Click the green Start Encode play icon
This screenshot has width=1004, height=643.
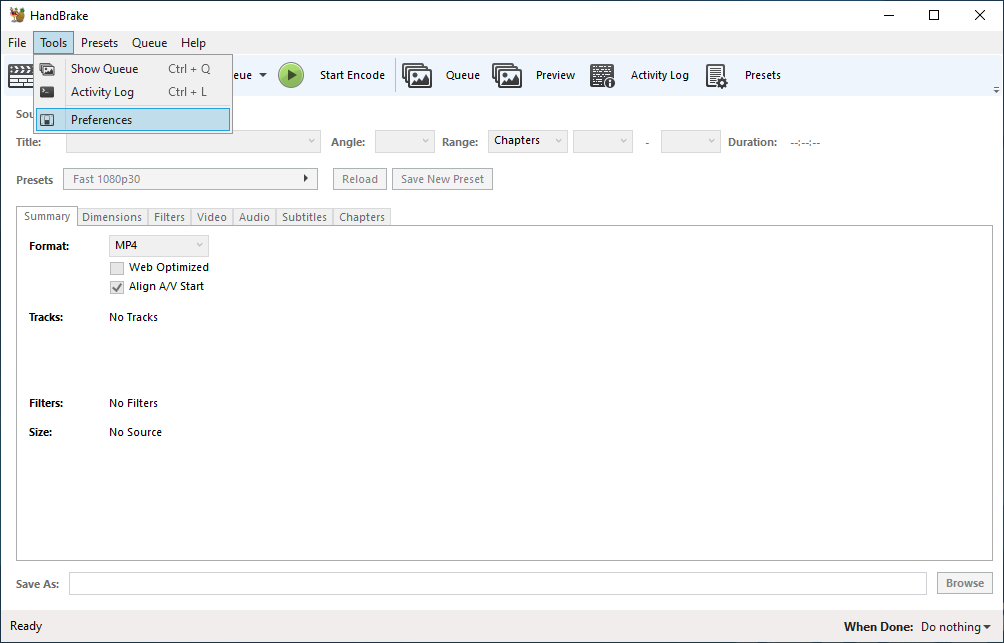click(291, 75)
